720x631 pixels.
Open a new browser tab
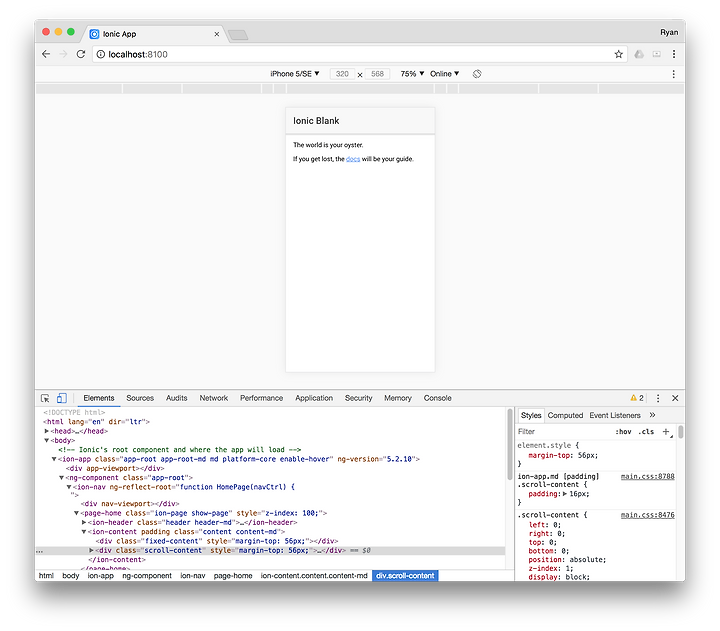pyautogui.click(x=238, y=34)
